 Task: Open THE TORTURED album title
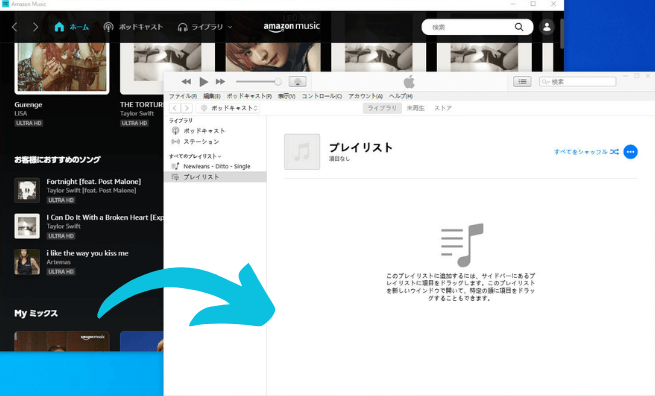tap(141, 104)
